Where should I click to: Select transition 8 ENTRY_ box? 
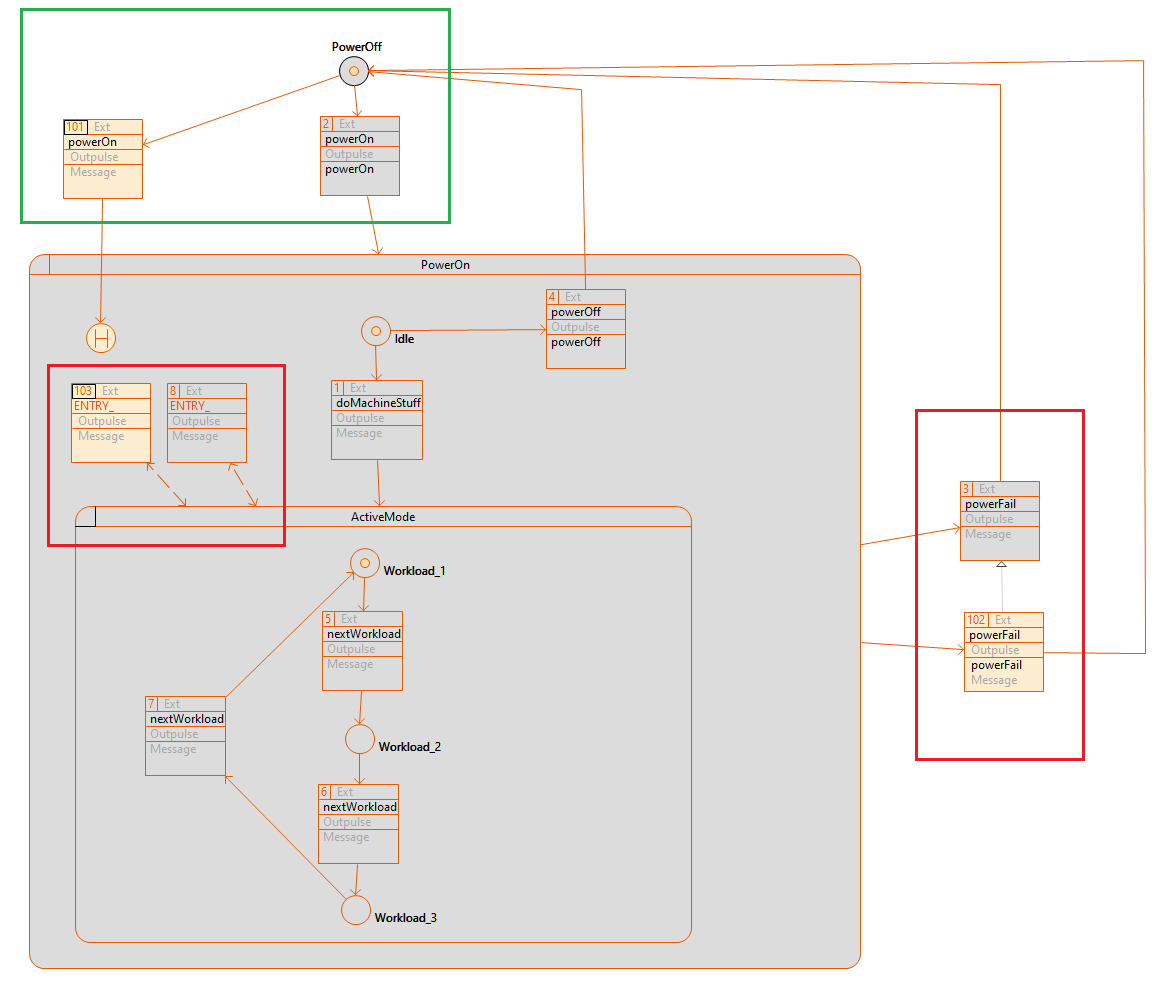click(x=207, y=423)
